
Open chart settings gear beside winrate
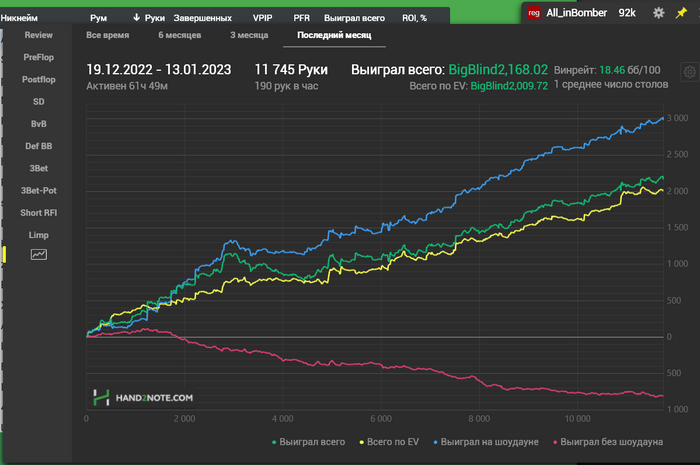pyautogui.click(x=689, y=71)
